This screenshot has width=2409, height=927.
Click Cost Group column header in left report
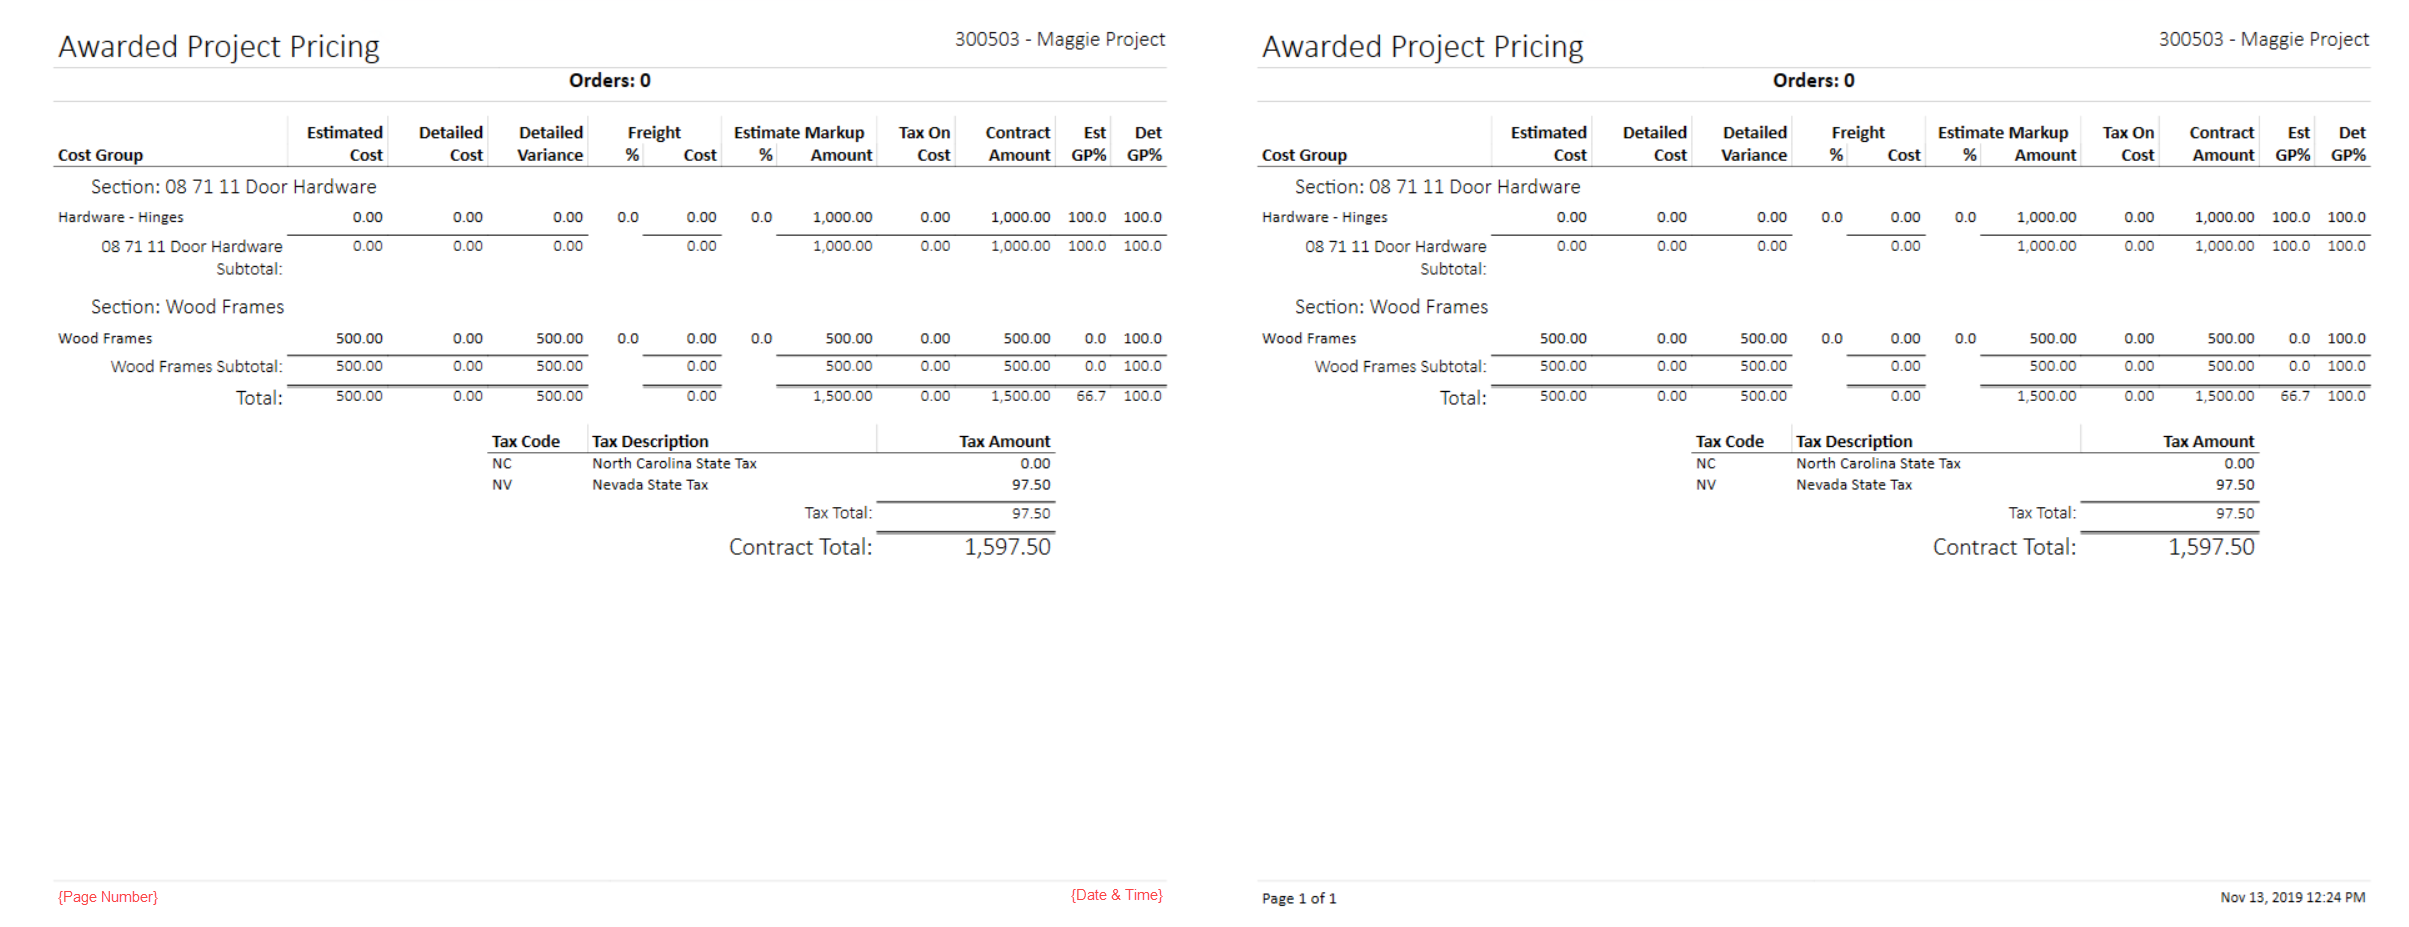(101, 155)
